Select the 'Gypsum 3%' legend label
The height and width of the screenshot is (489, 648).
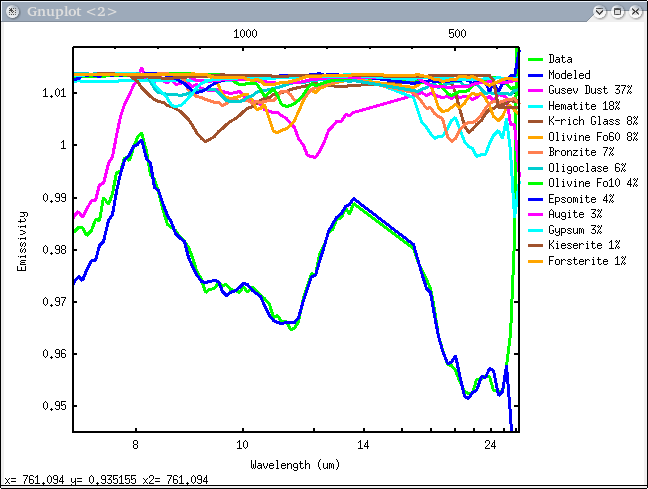point(575,230)
